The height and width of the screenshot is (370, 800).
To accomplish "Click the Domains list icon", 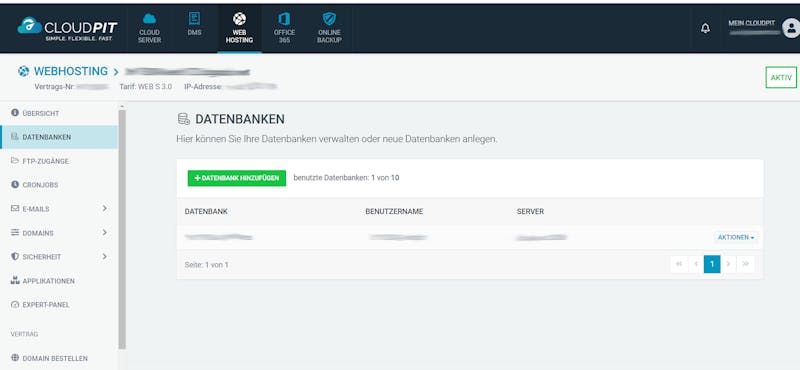I will point(15,232).
